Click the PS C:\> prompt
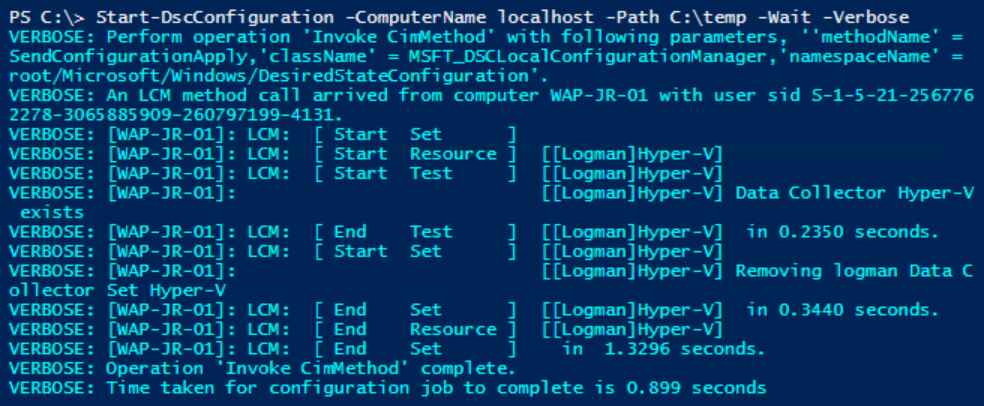Image resolution: width=984 pixels, height=406 pixels. click(38, 18)
